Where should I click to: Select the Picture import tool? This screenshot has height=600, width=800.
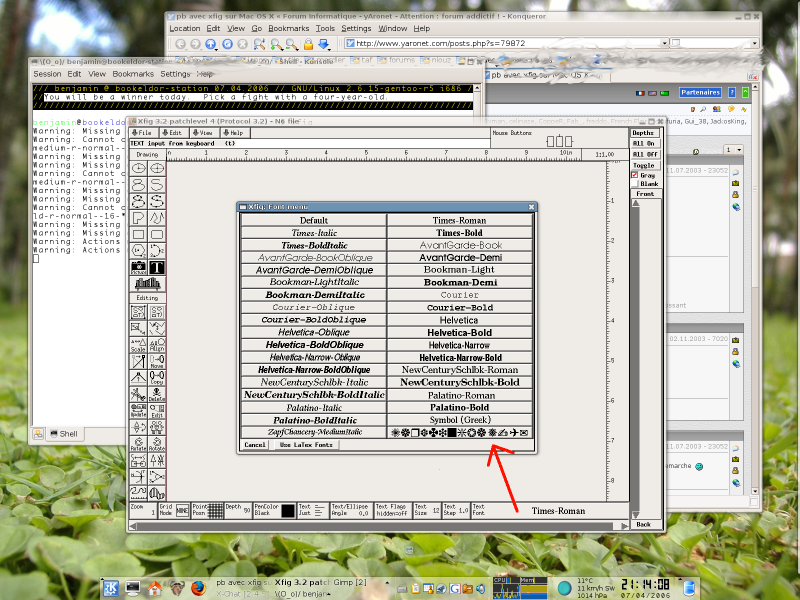[x=138, y=267]
